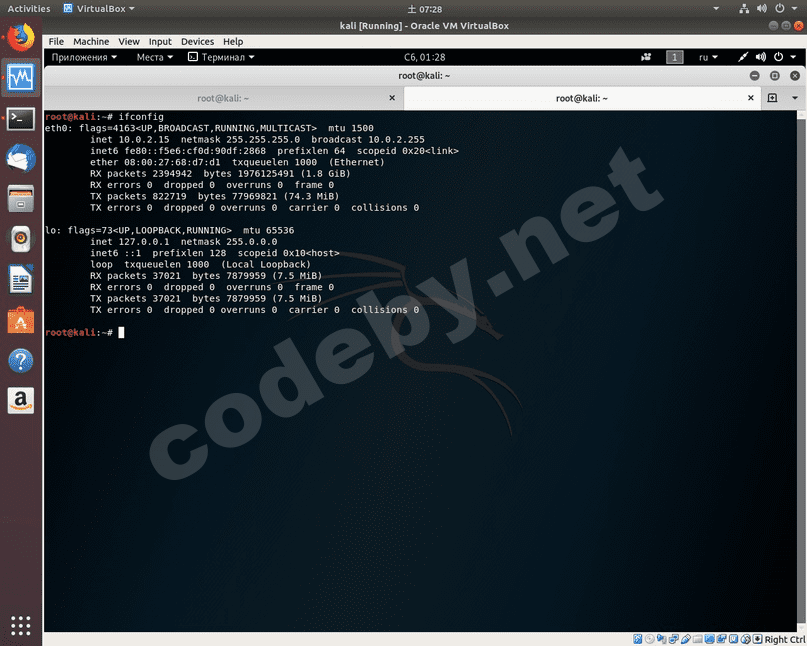Image resolution: width=807 pixels, height=646 pixels.
Task: Click VirtualBox mouse integration status icon
Action: pos(746,639)
